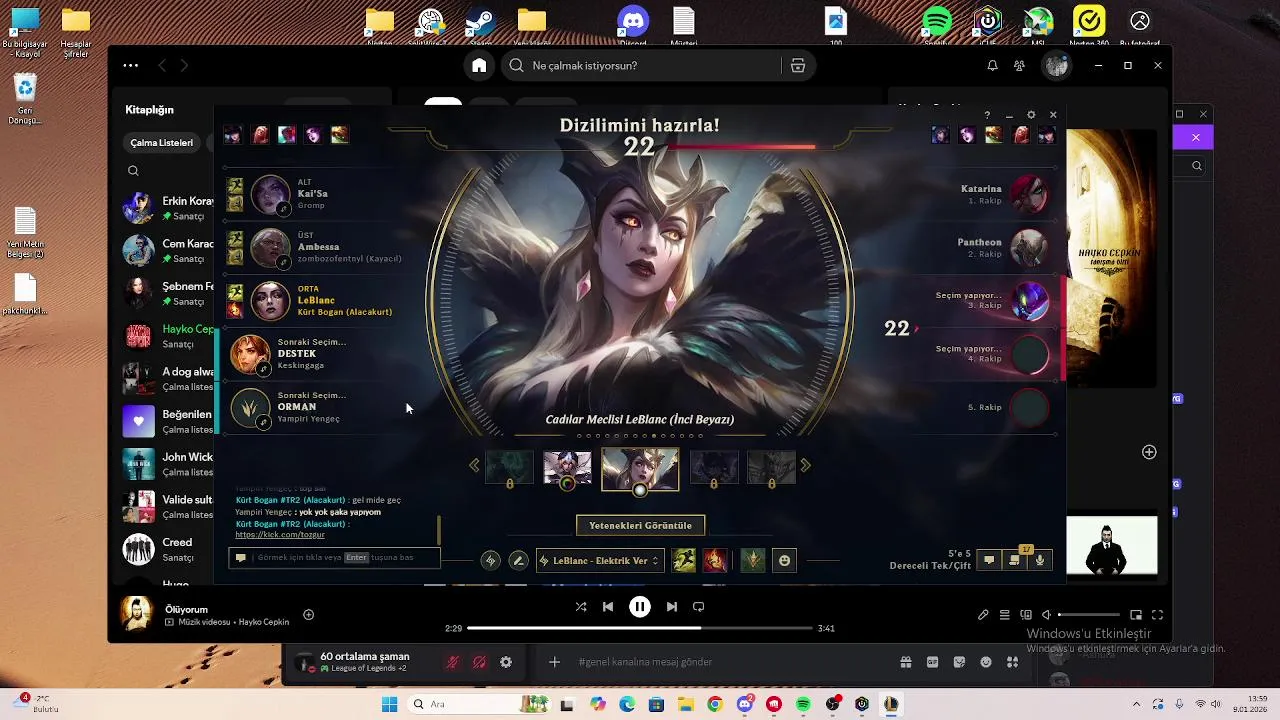Toggle Discord headphone deafen

[479, 662]
